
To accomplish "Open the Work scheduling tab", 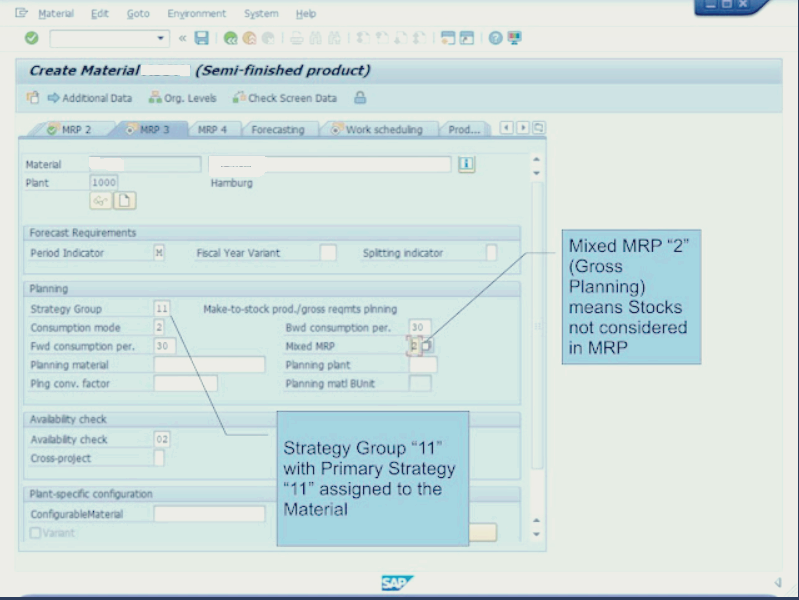I will tap(378, 129).
